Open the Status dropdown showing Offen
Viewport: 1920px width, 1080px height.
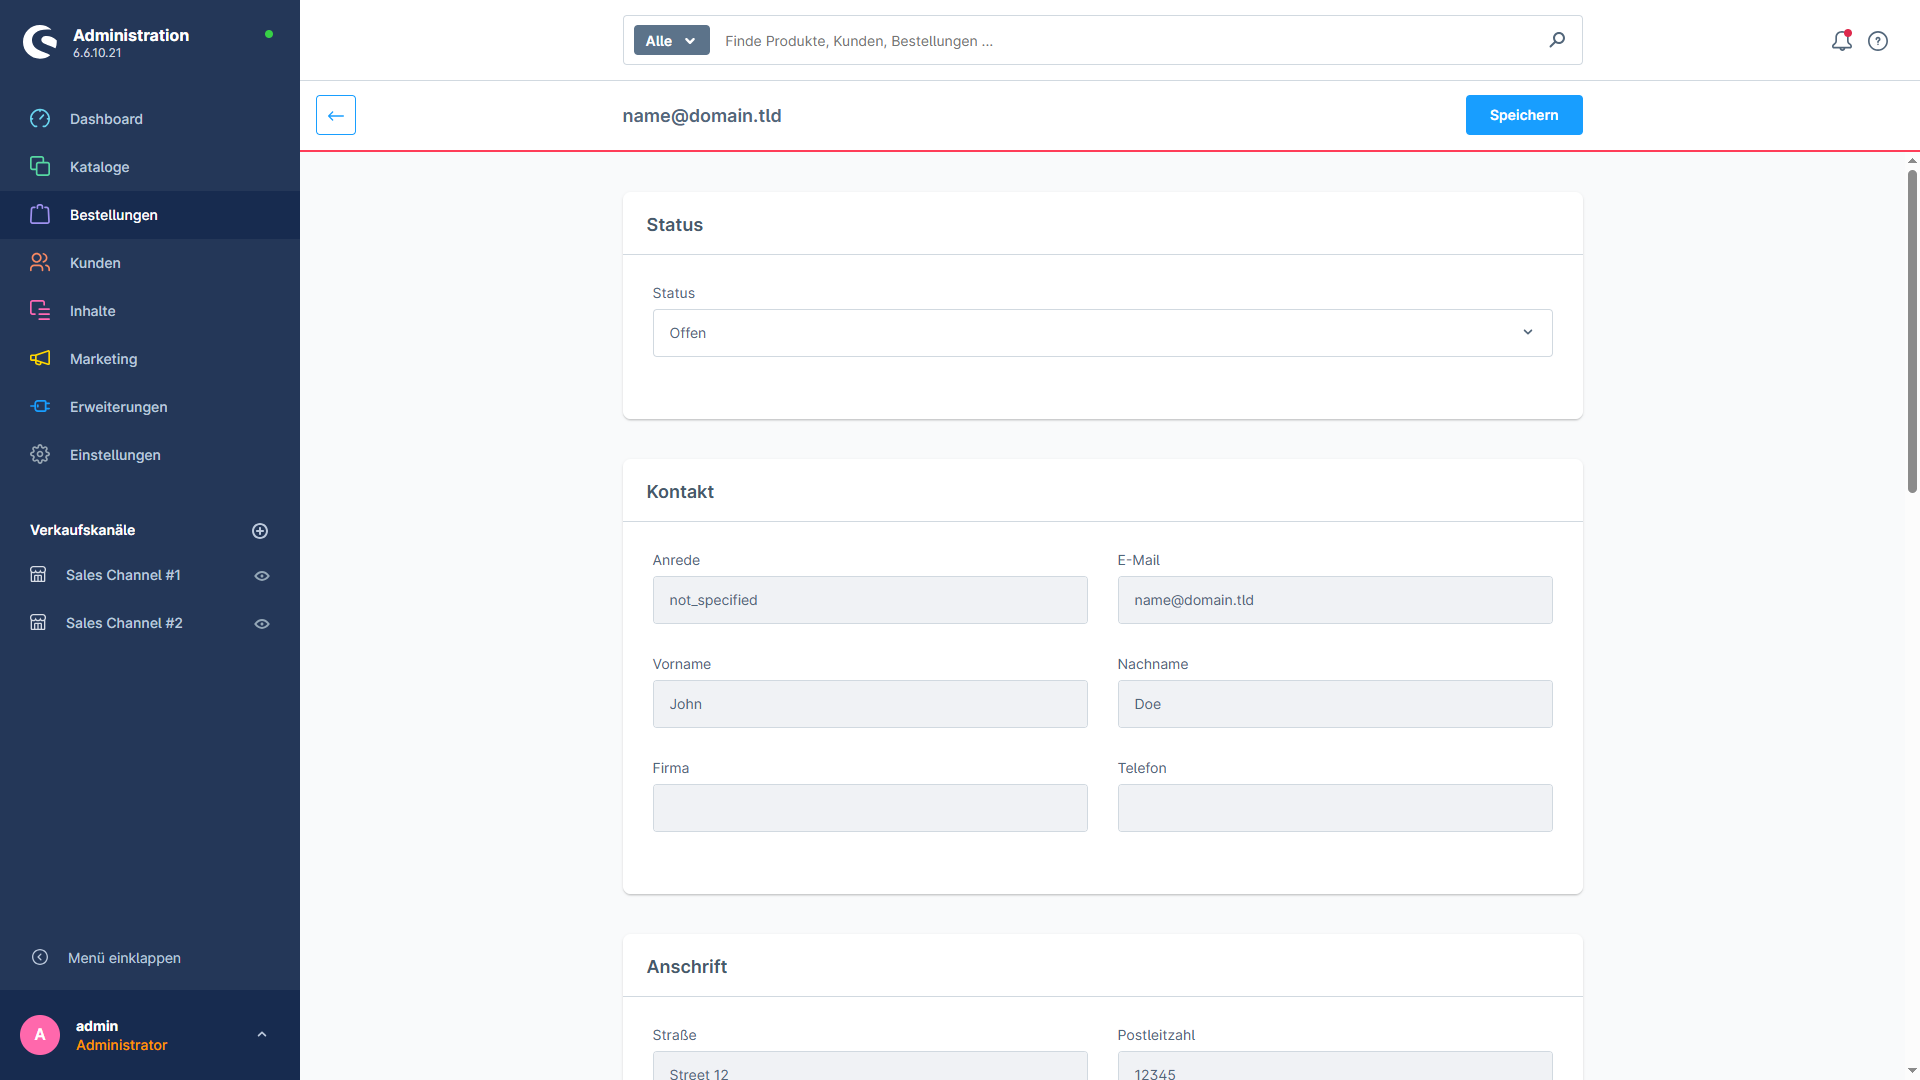point(1102,333)
